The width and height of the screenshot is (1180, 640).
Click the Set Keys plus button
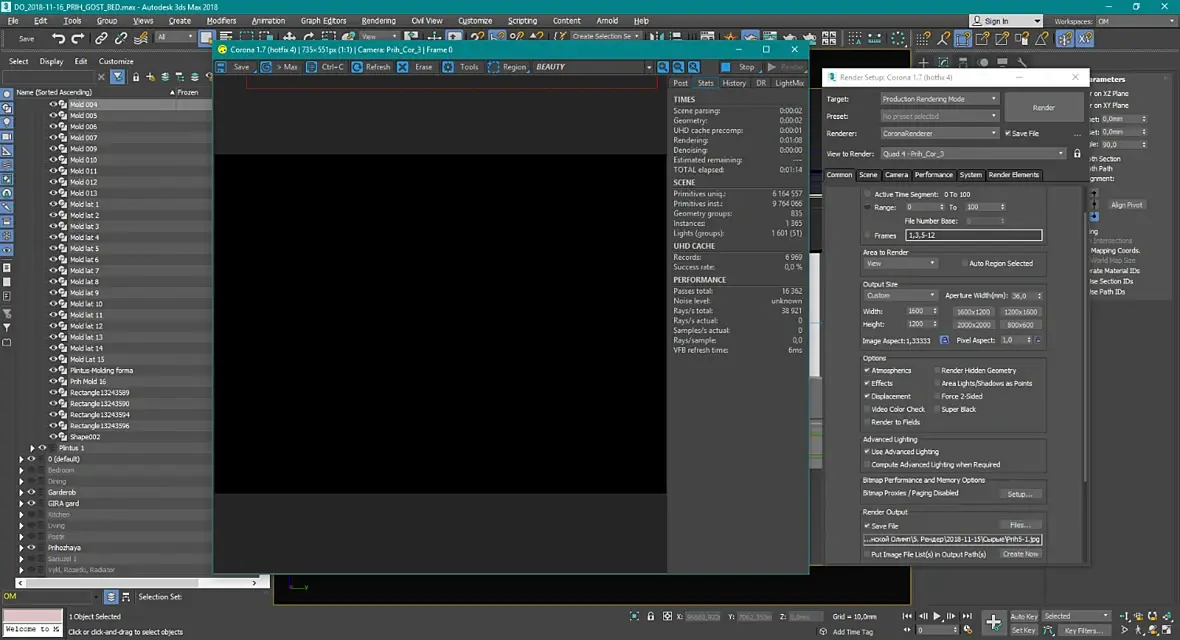[x=993, y=622]
